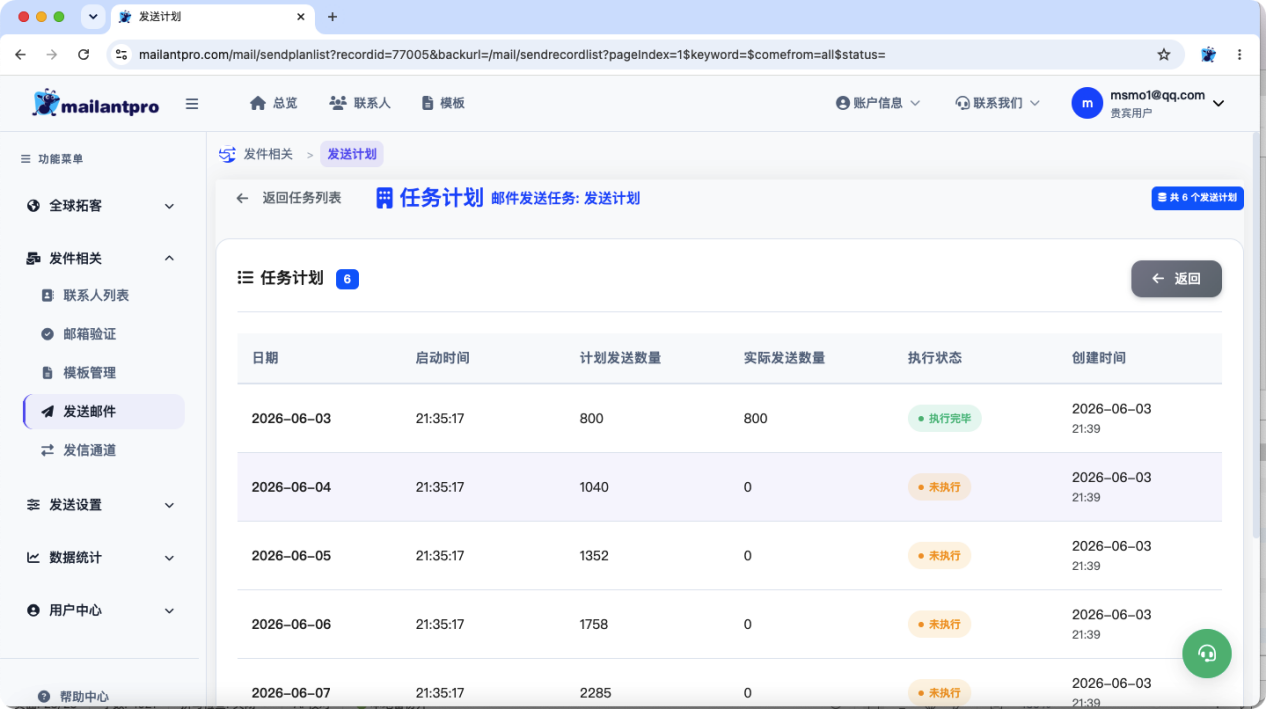1266x709 pixels.
Task: Close the 发送计划 browser tab
Action: pos(301,17)
